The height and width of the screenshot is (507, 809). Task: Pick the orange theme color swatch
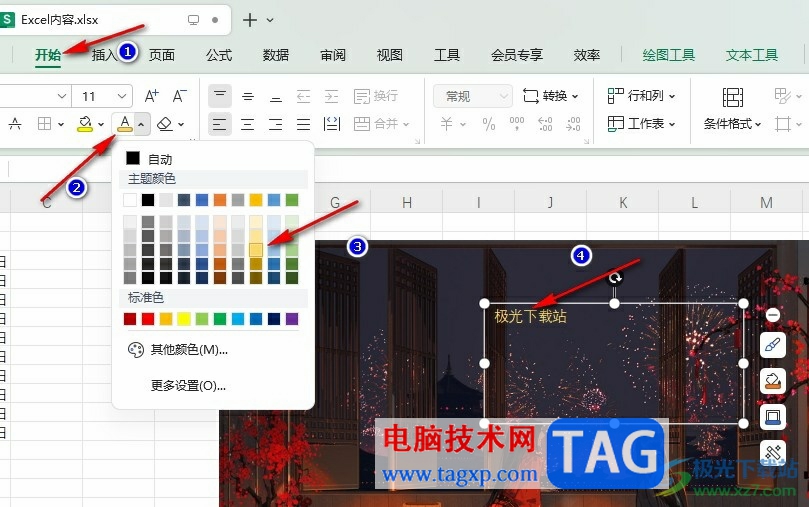pos(220,200)
